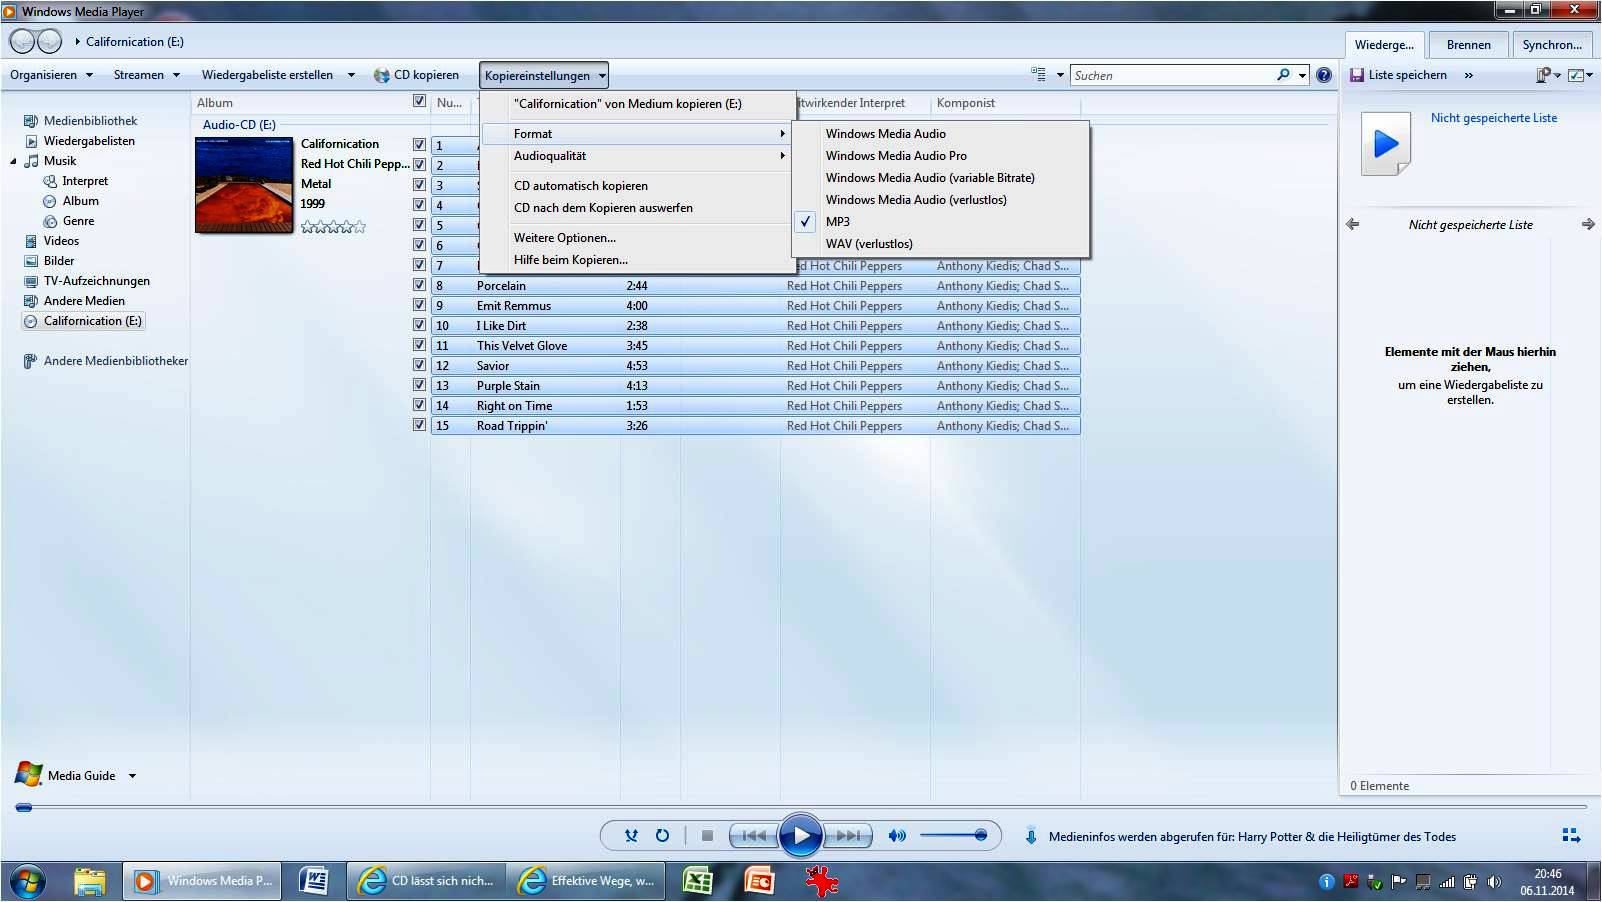Select the Genre category
This screenshot has width=1602, height=902.
(x=69, y=221)
